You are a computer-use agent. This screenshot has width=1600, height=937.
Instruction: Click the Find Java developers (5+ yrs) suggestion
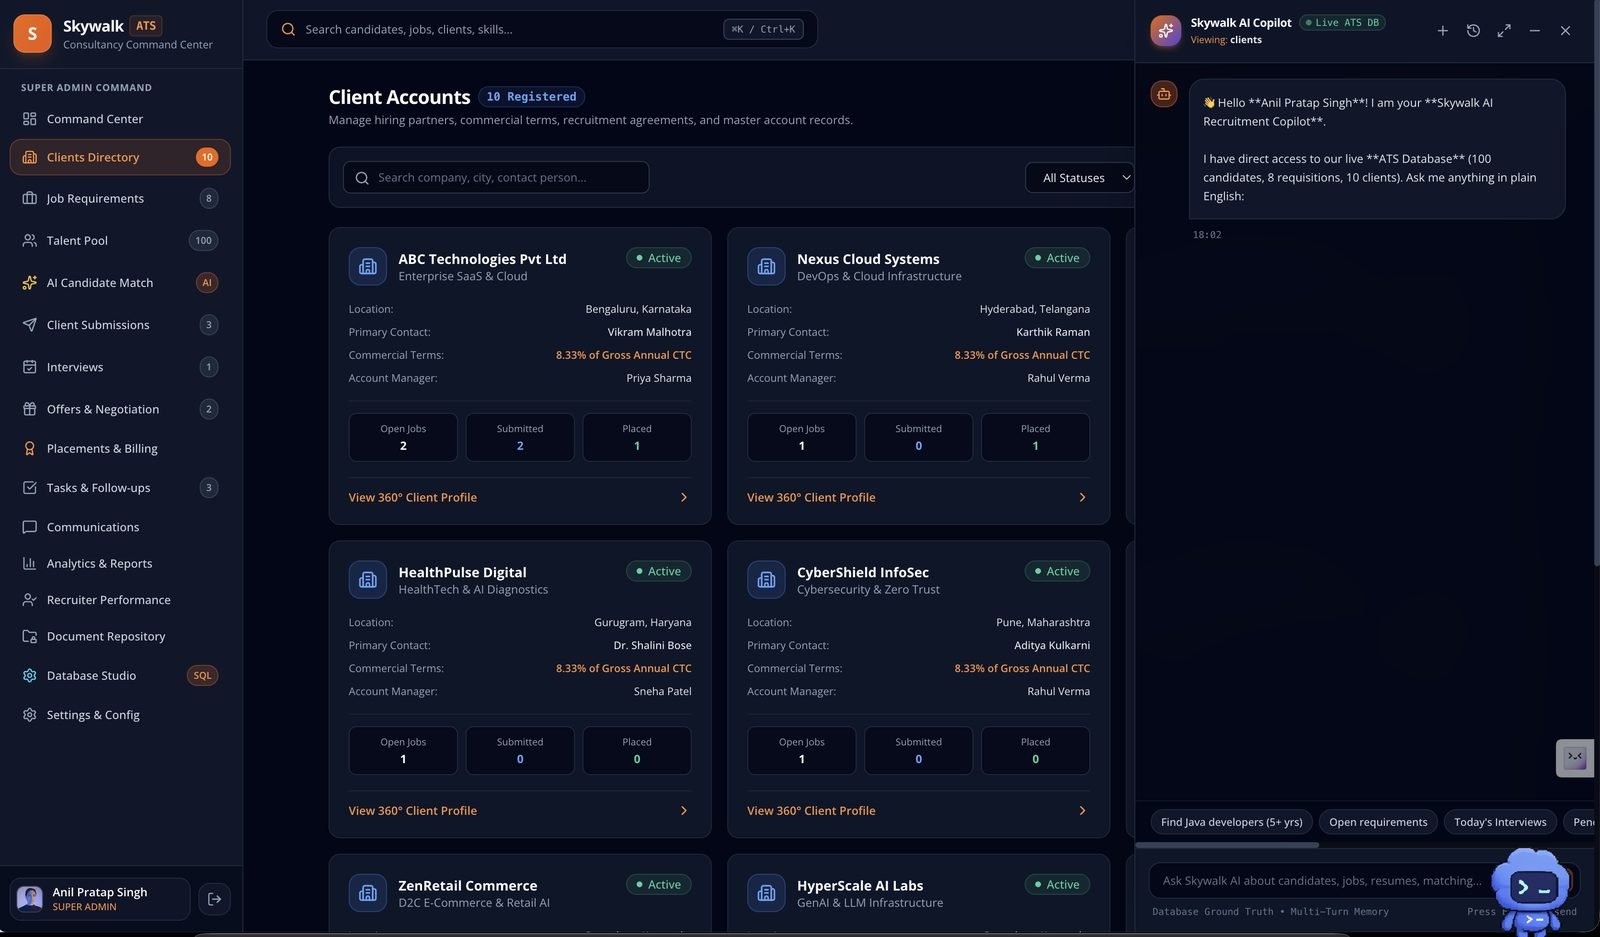click(x=1231, y=822)
